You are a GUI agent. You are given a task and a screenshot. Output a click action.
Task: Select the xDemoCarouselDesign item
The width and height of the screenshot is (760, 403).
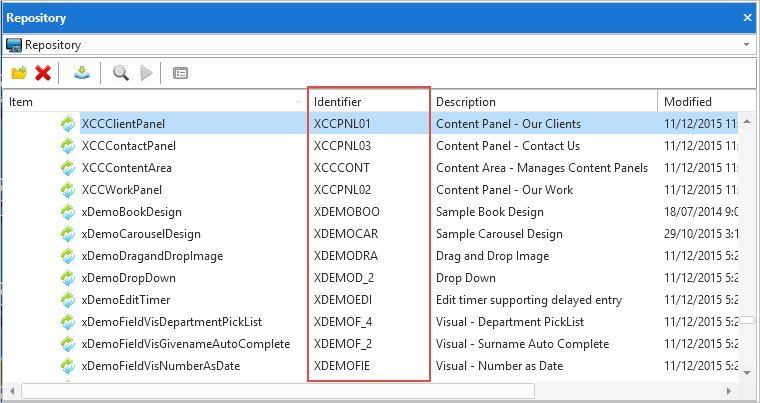[x=141, y=234]
